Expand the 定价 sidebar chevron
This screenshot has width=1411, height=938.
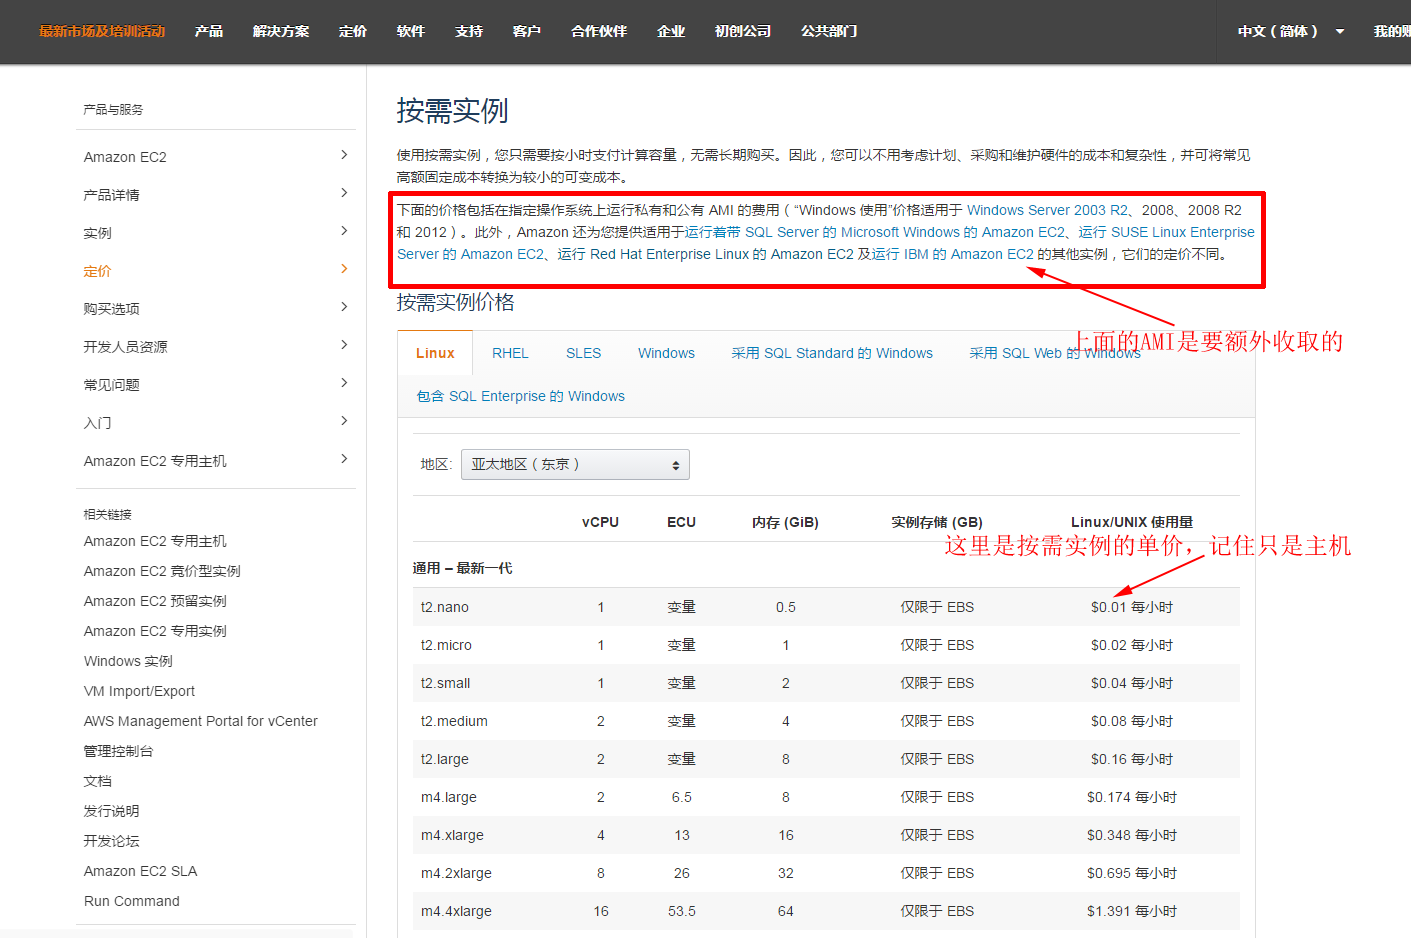pos(344,269)
